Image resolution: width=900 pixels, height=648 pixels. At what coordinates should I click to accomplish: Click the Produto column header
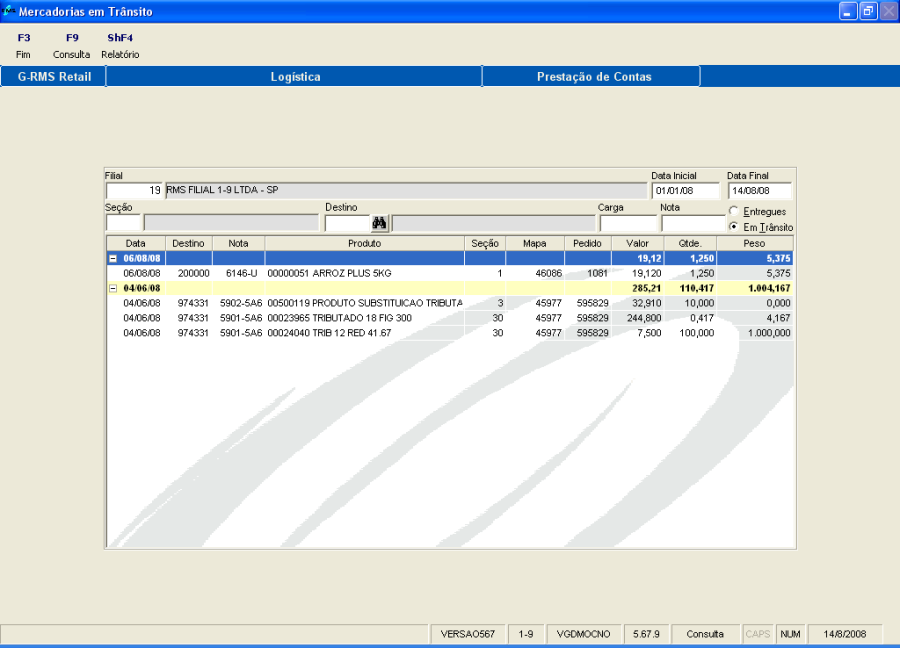click(364, 243)
